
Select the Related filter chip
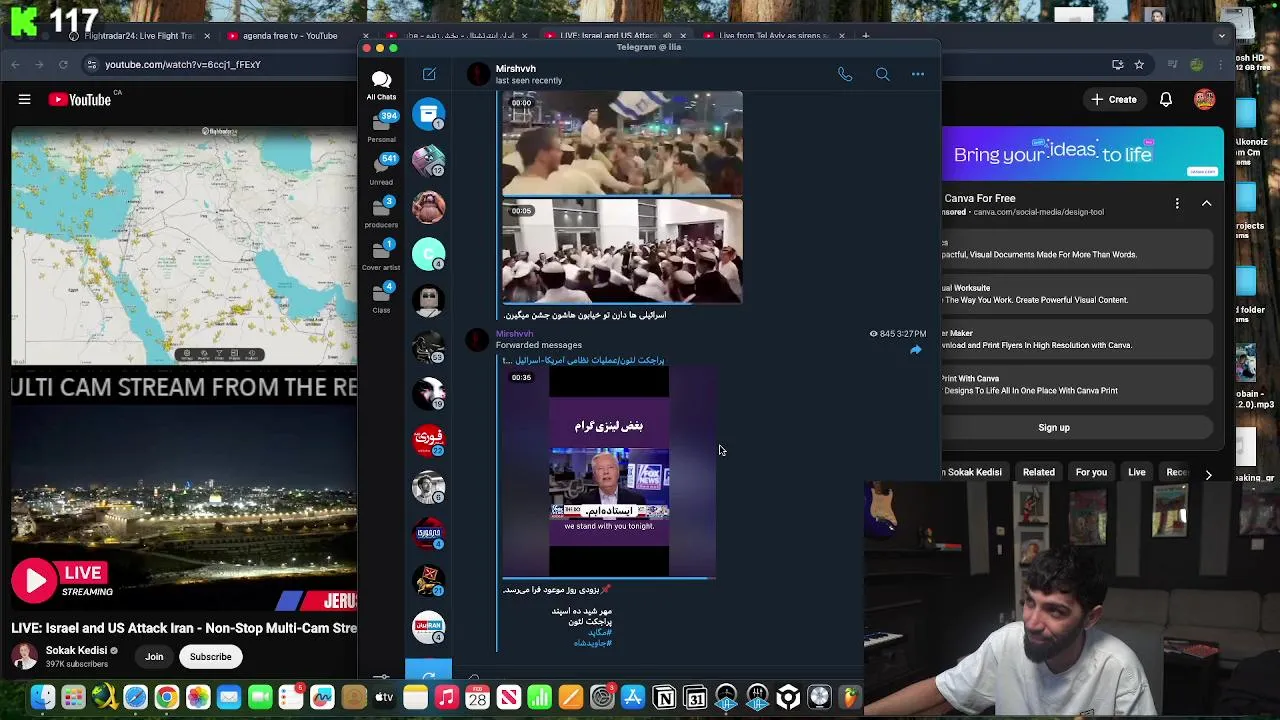point(1038,472)
